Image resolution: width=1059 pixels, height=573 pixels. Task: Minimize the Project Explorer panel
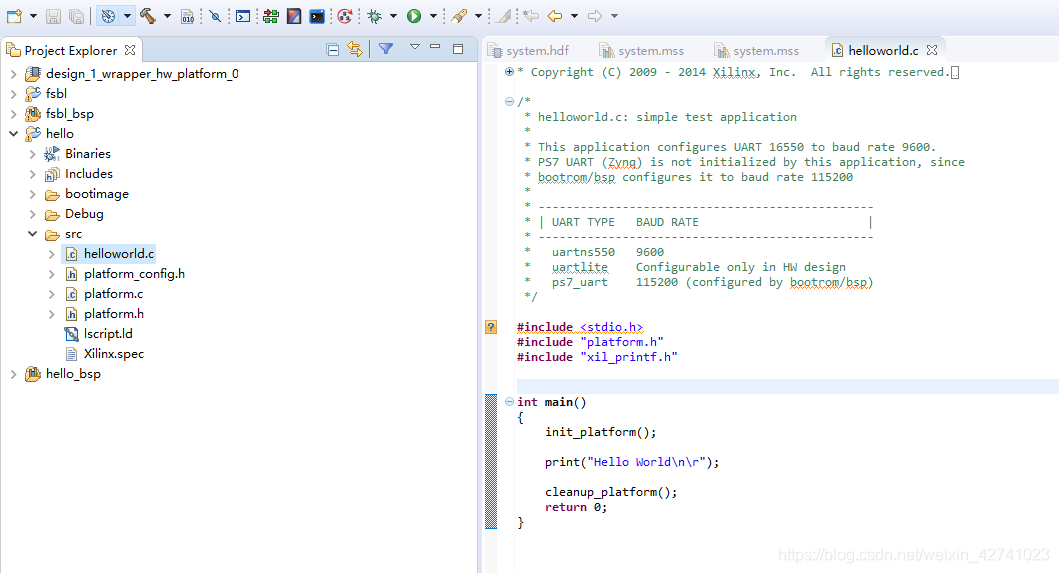[435, 47]
